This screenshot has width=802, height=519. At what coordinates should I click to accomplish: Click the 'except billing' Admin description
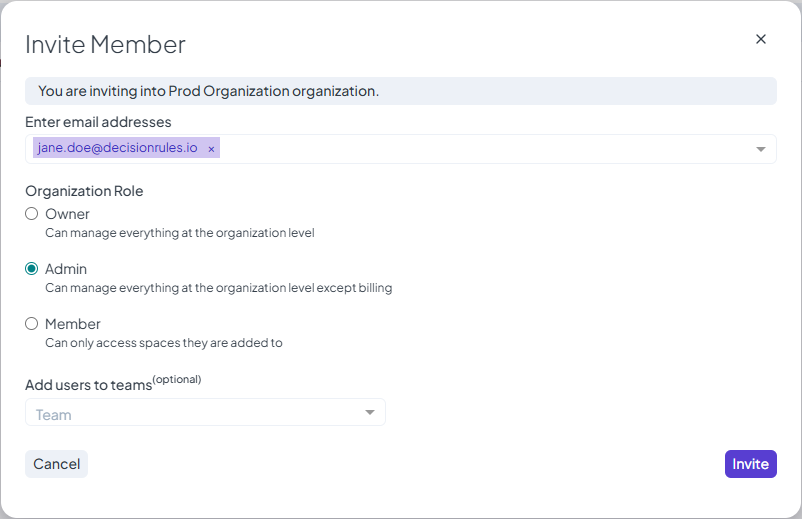coord(354,288)
